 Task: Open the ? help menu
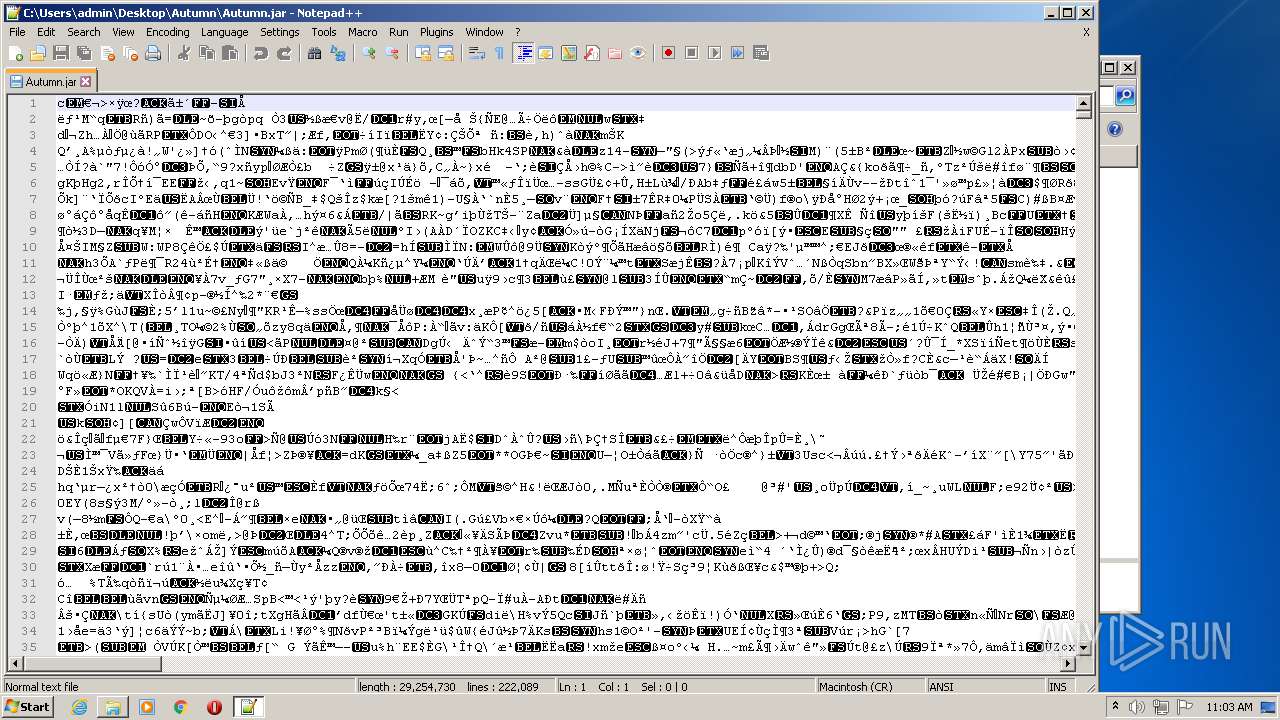point(518,32)
